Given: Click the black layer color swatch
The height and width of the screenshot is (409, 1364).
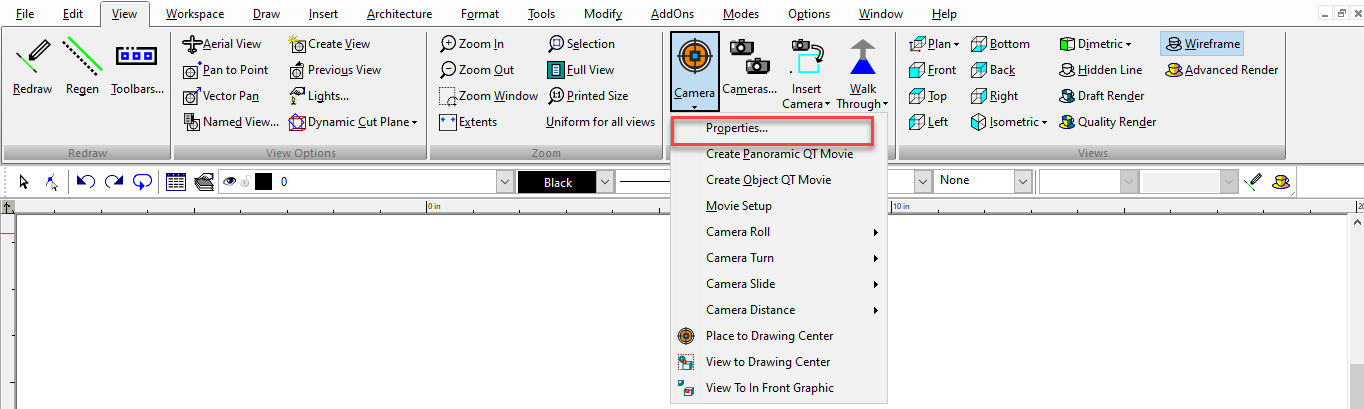Looking at the screenshot, I should coord(263,182).
